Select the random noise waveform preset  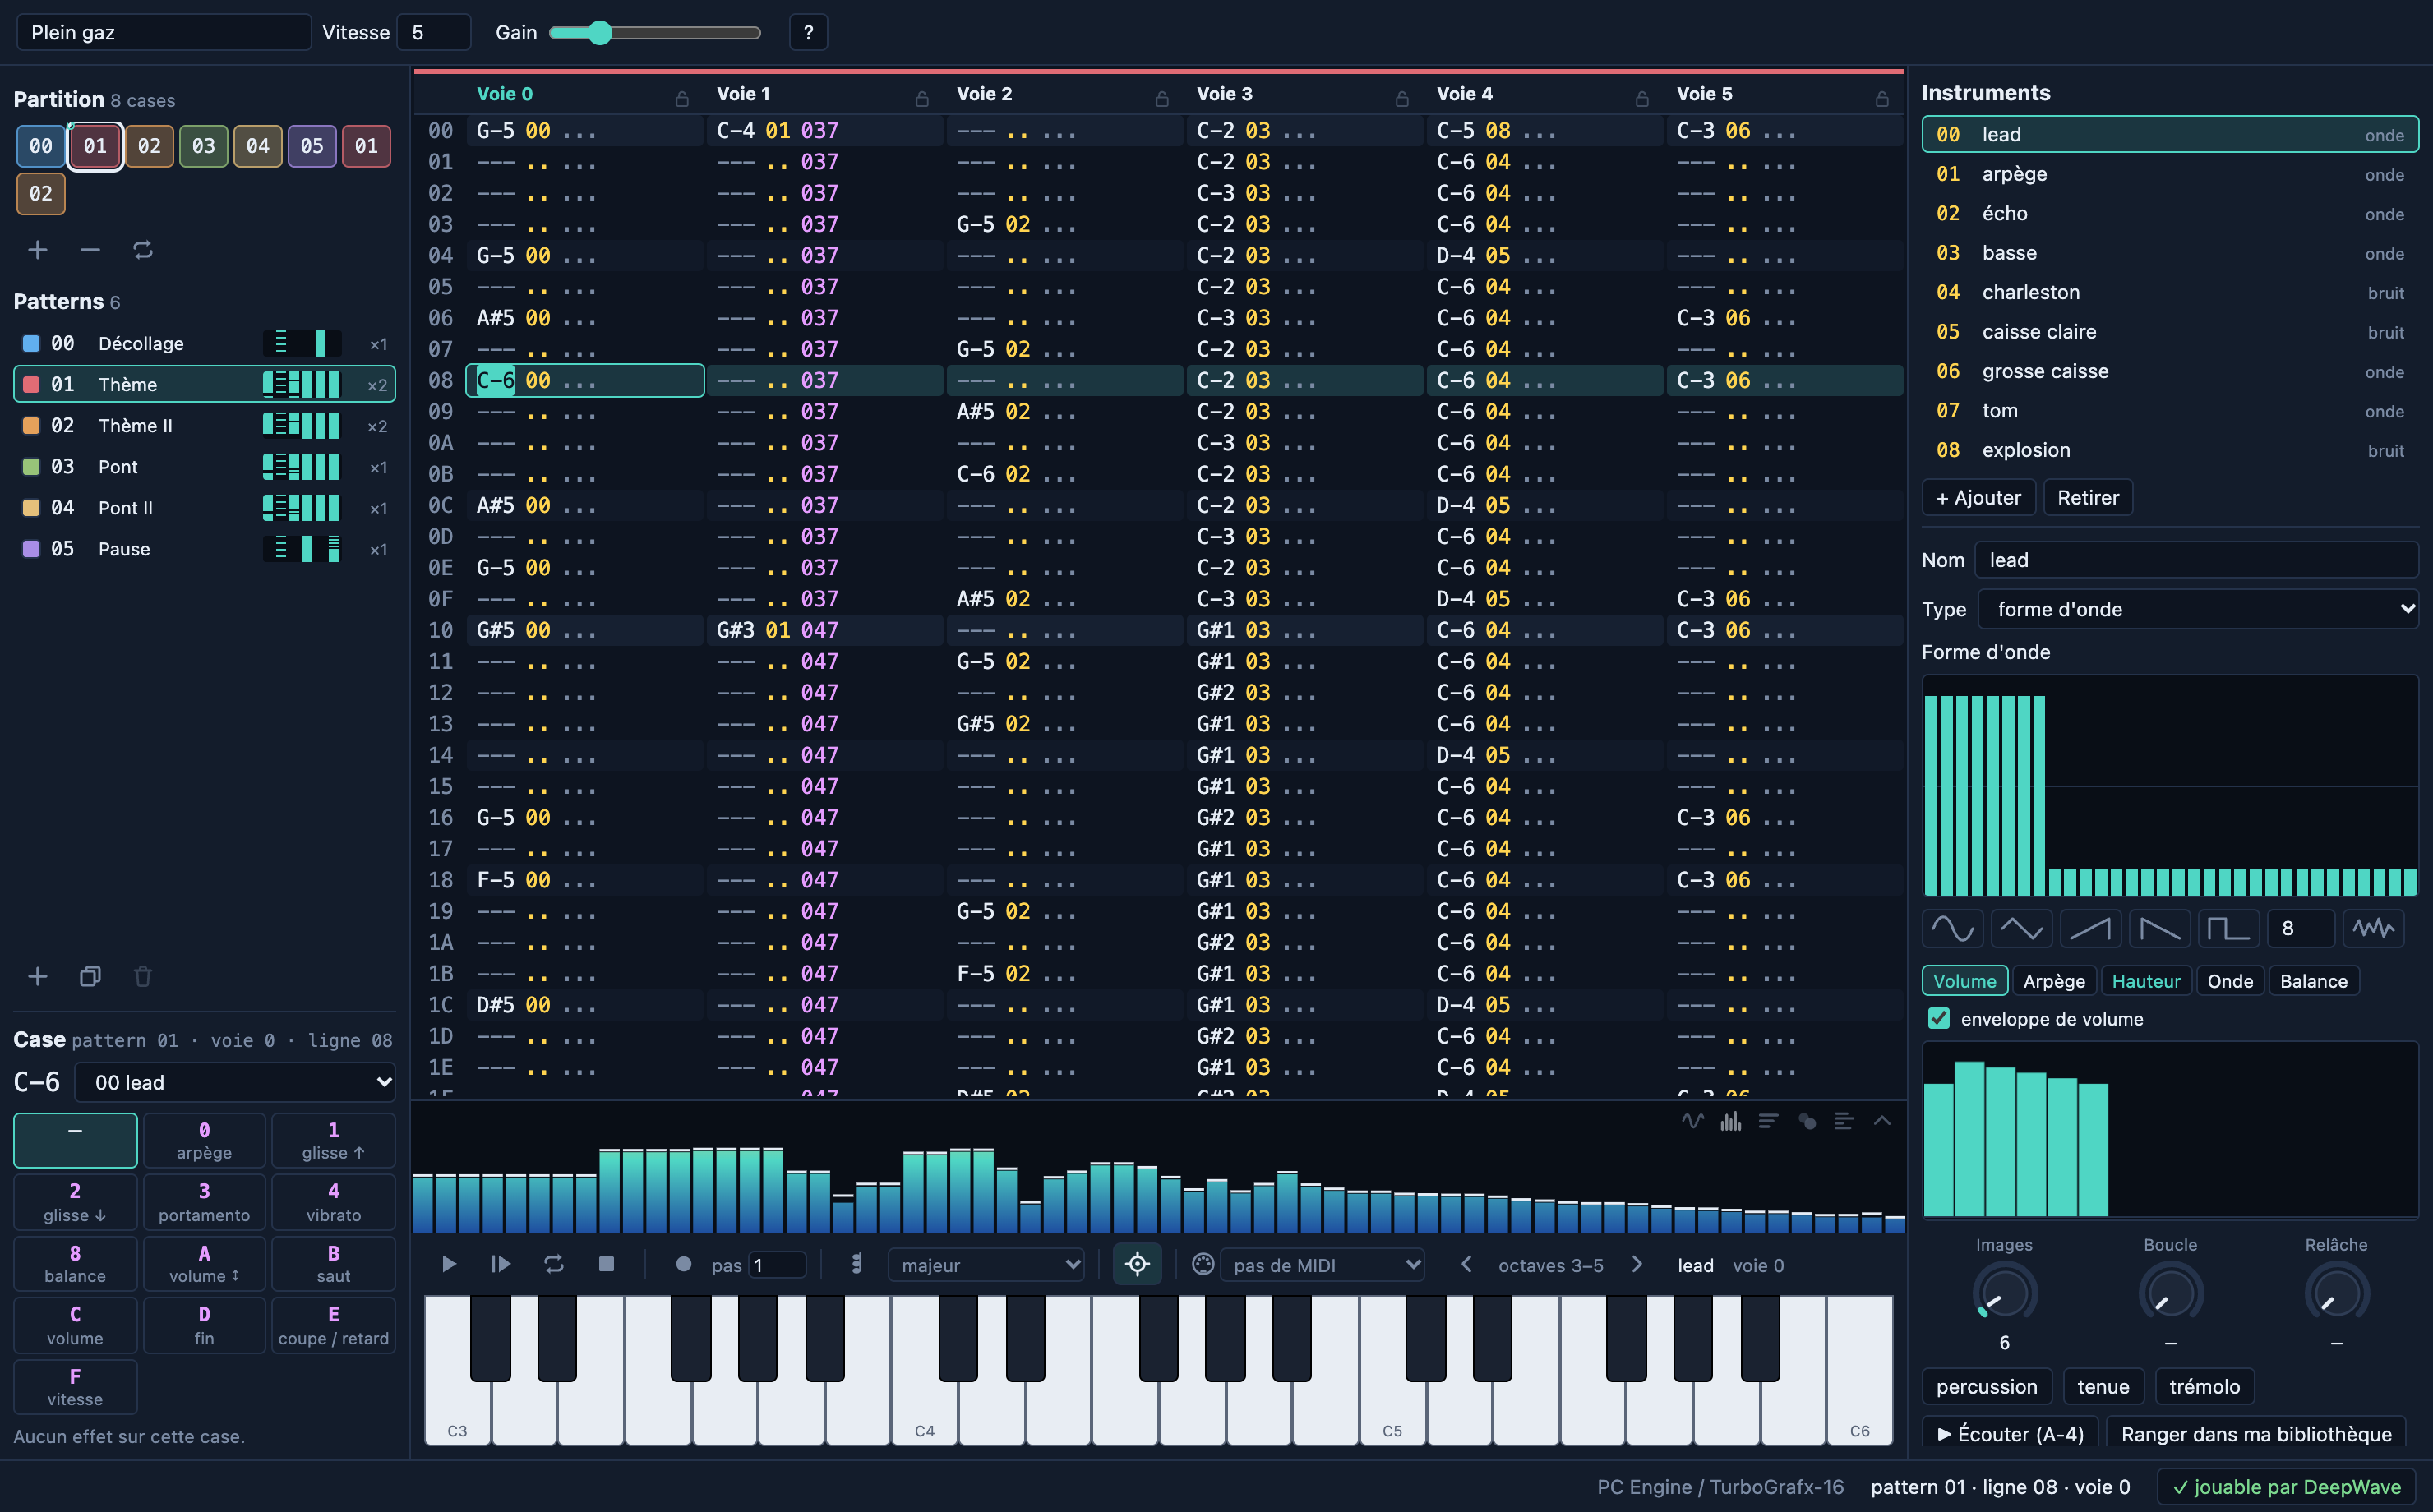pyautogui.click(x=2373, y=929)
